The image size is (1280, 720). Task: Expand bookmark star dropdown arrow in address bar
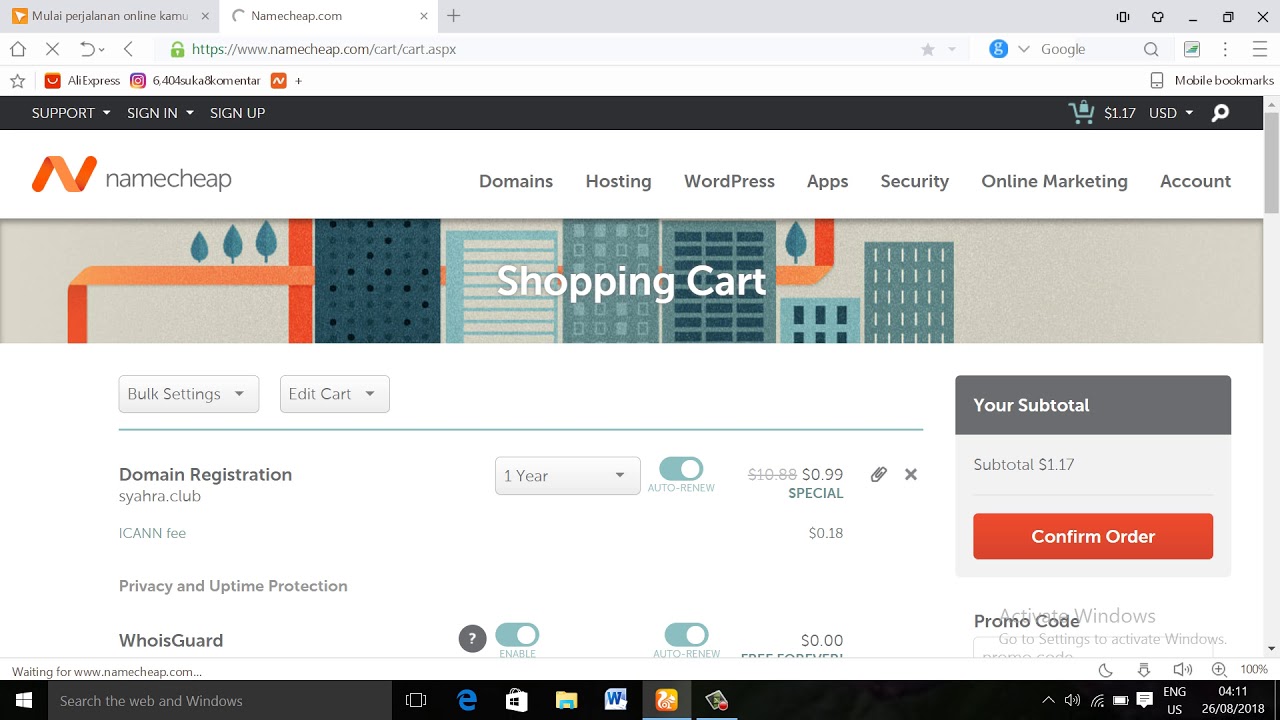952,49
